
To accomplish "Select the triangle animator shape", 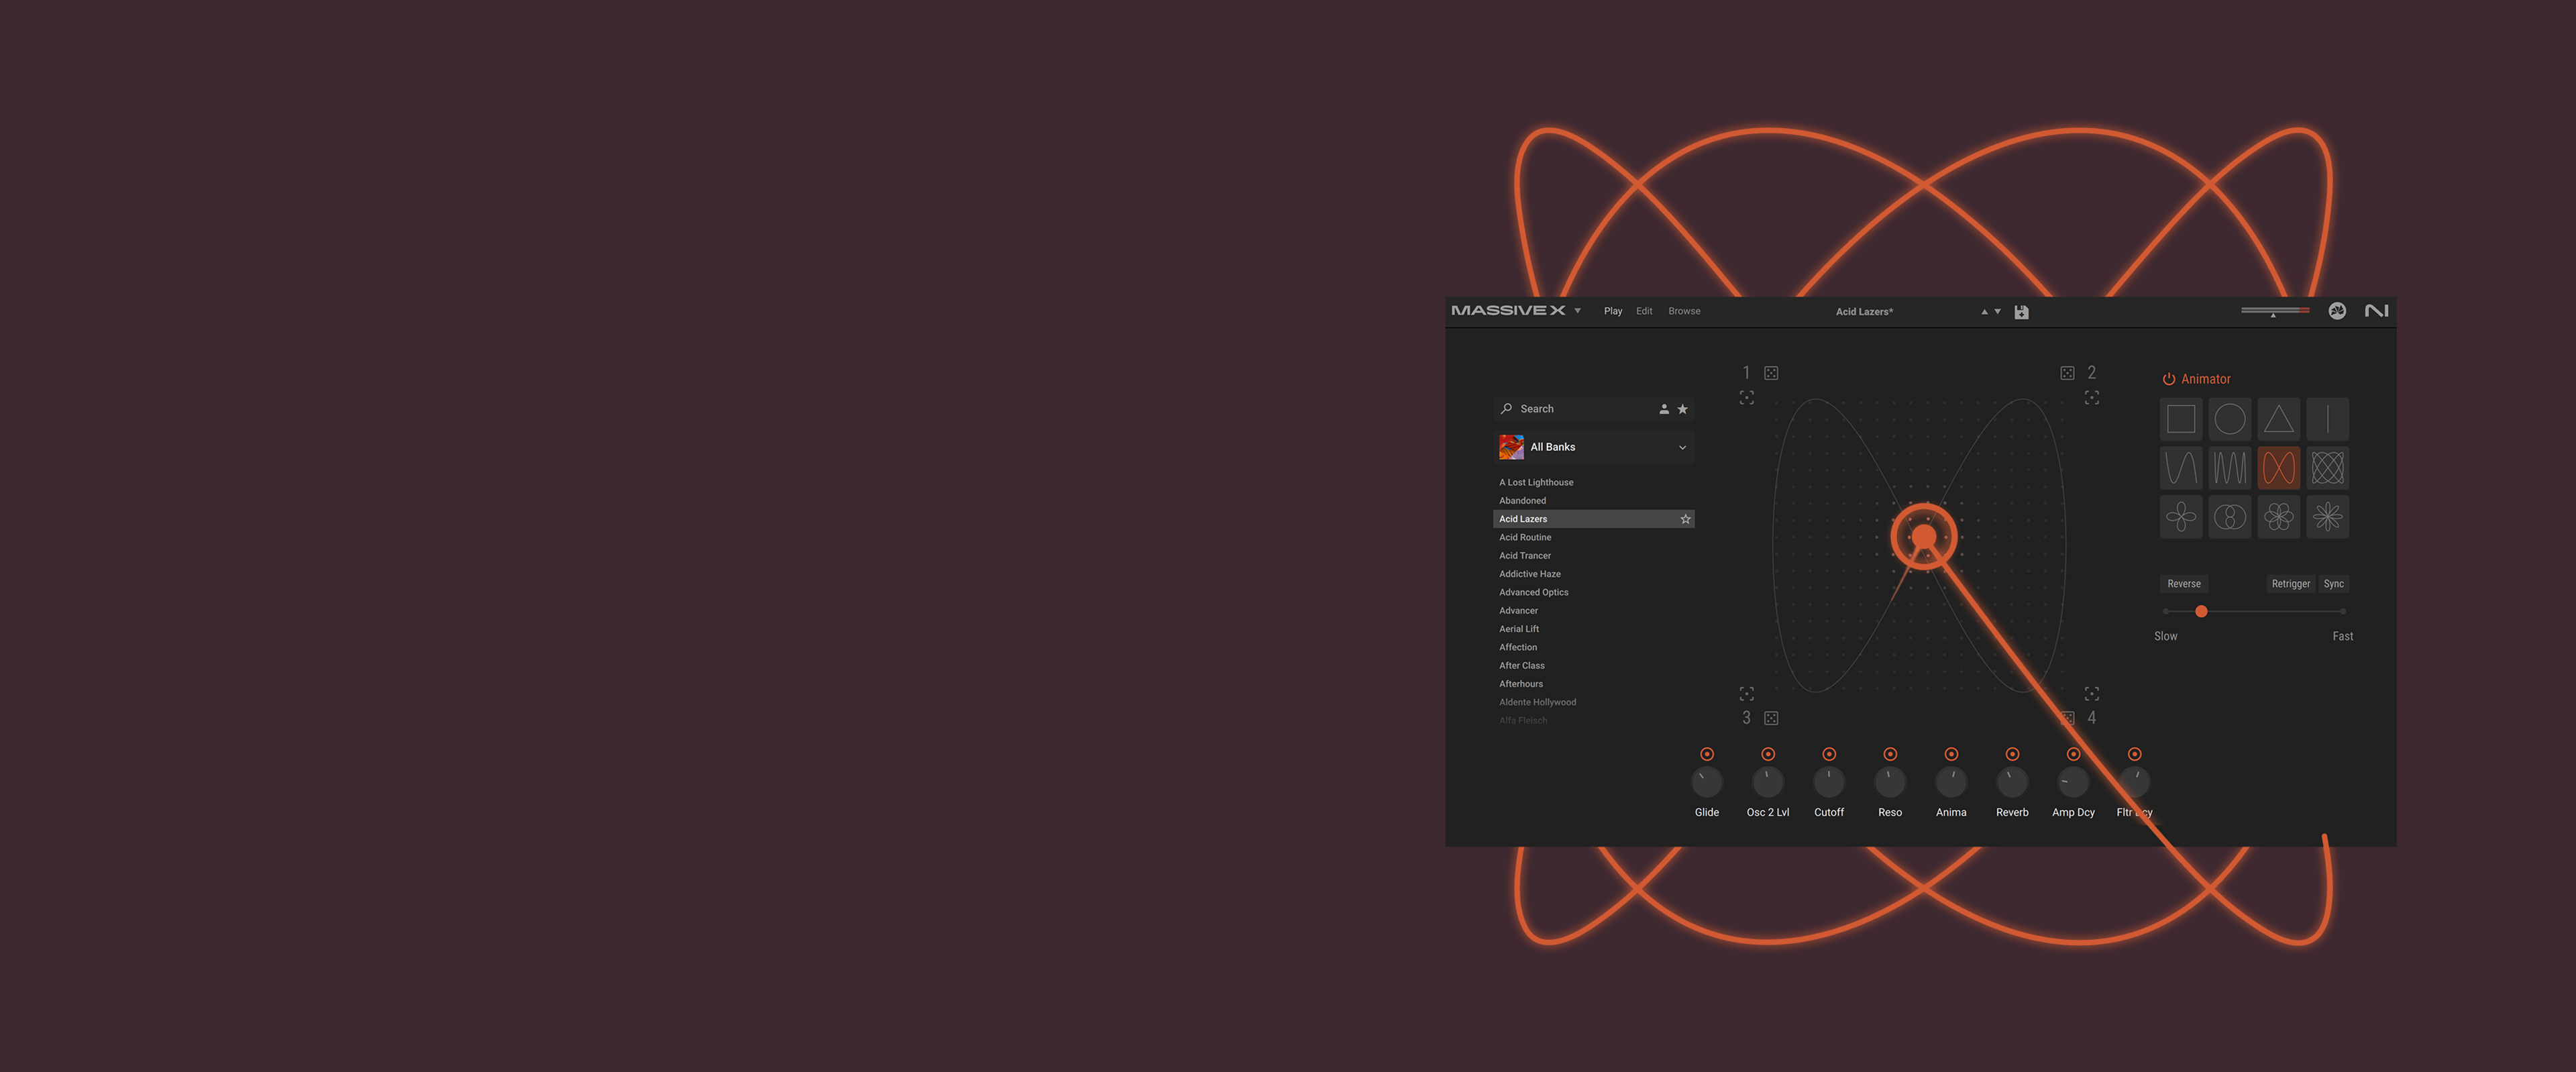I will [x=2278, y=419].
